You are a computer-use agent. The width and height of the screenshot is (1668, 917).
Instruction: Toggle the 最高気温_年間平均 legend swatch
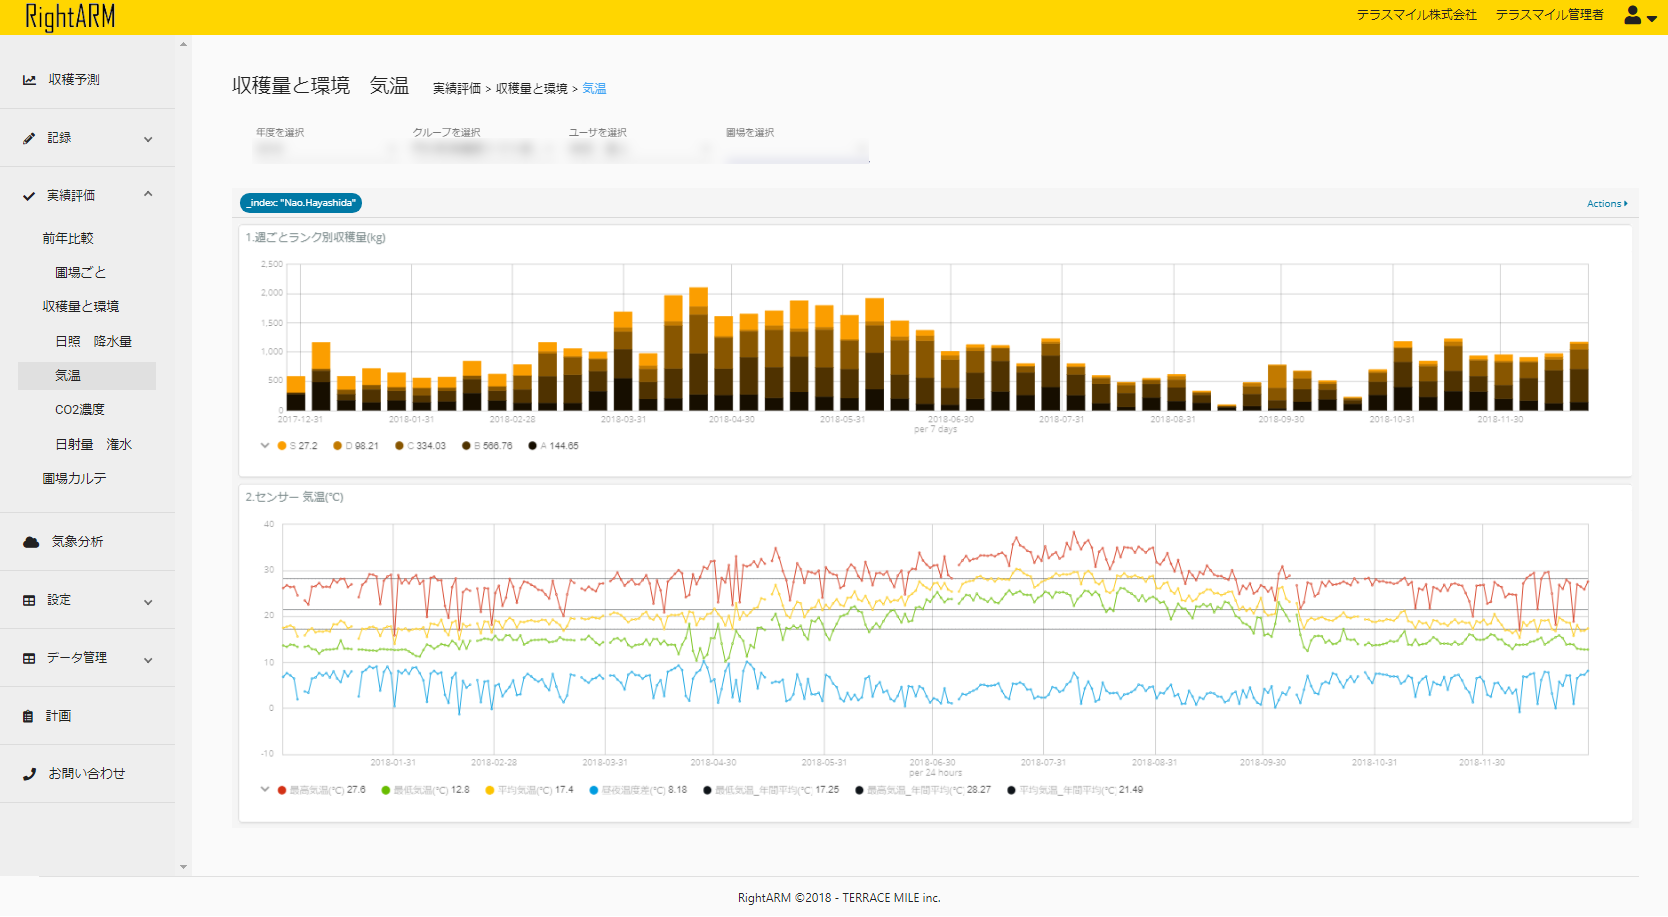point(859,790)
